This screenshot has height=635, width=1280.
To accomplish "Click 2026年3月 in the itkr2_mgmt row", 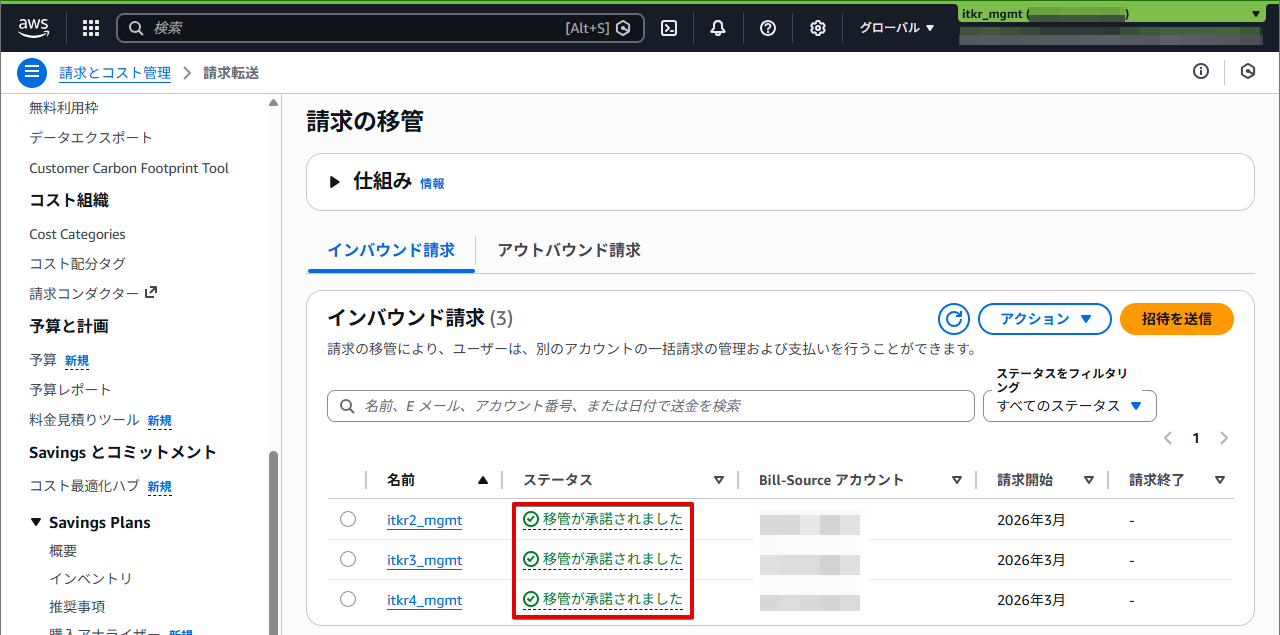I will pos(1032,520).
